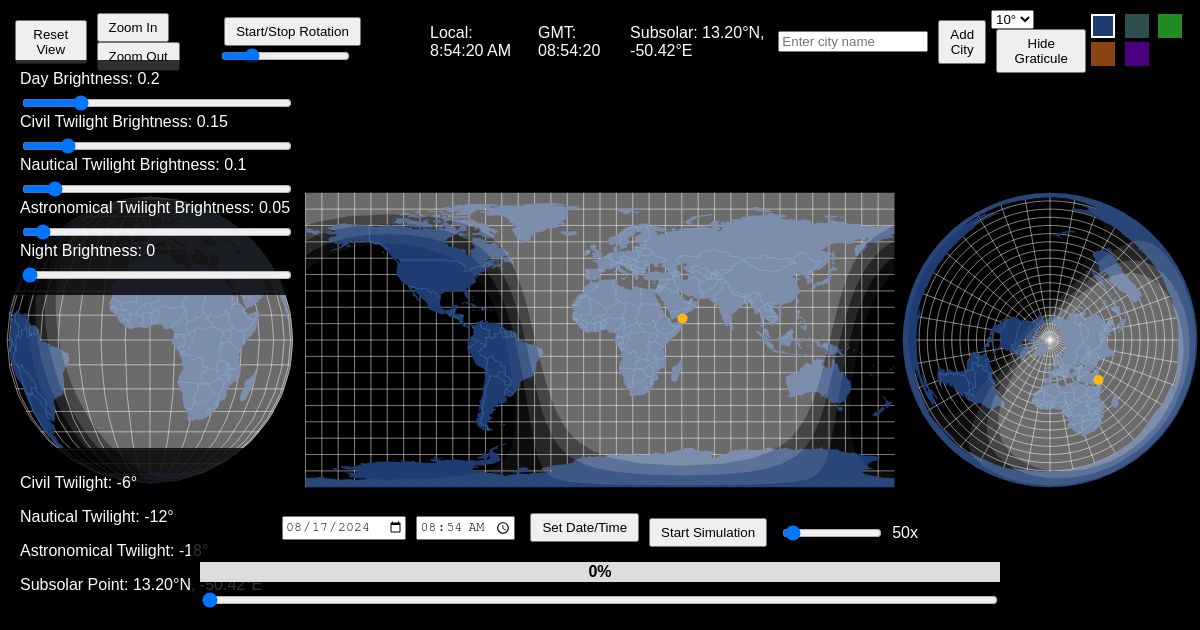Click the calendar icon in the date field

coord(395,527)
